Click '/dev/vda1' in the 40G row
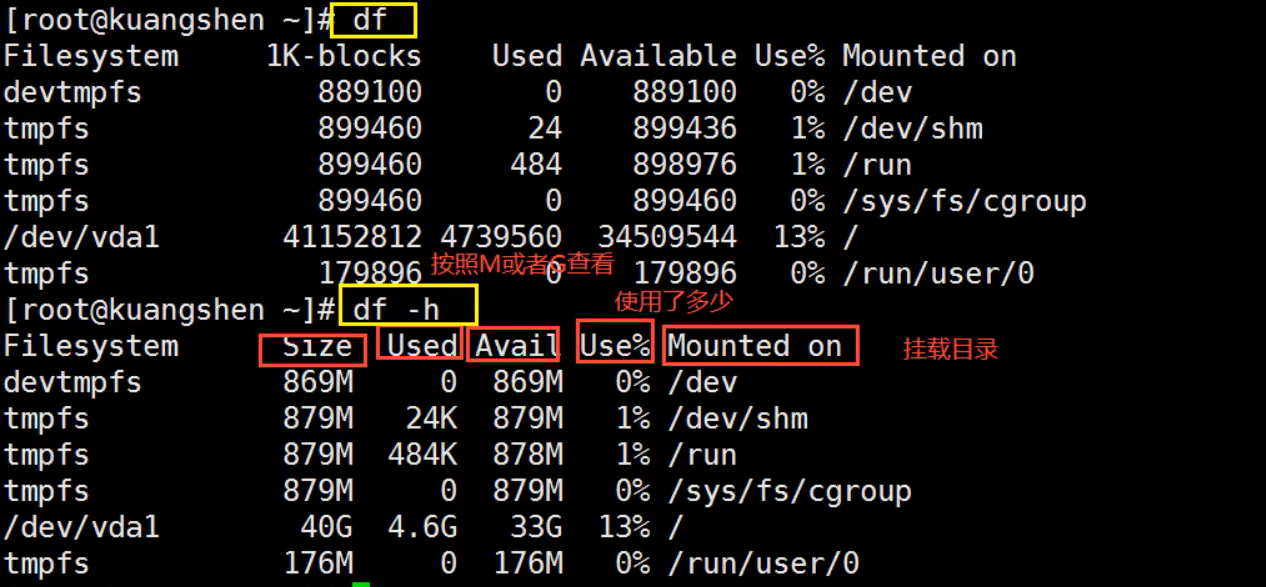The height and width of the screenshot is (587, 1266). [x=81, y=527]
